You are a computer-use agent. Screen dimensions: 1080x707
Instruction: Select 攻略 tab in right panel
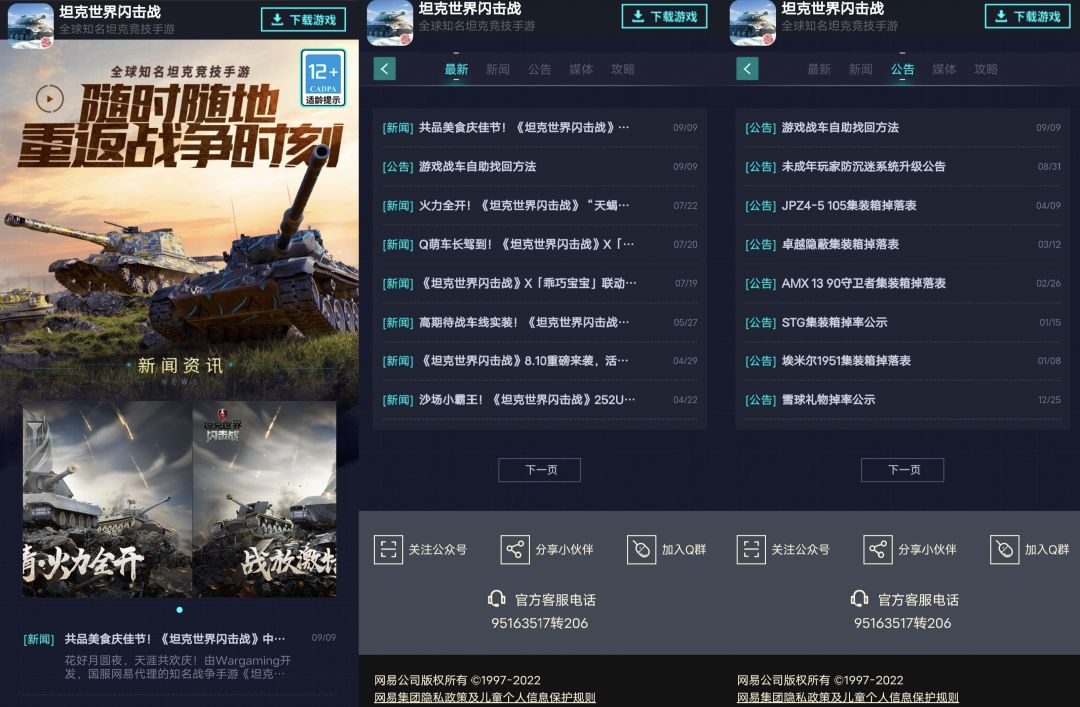(986, 70)
